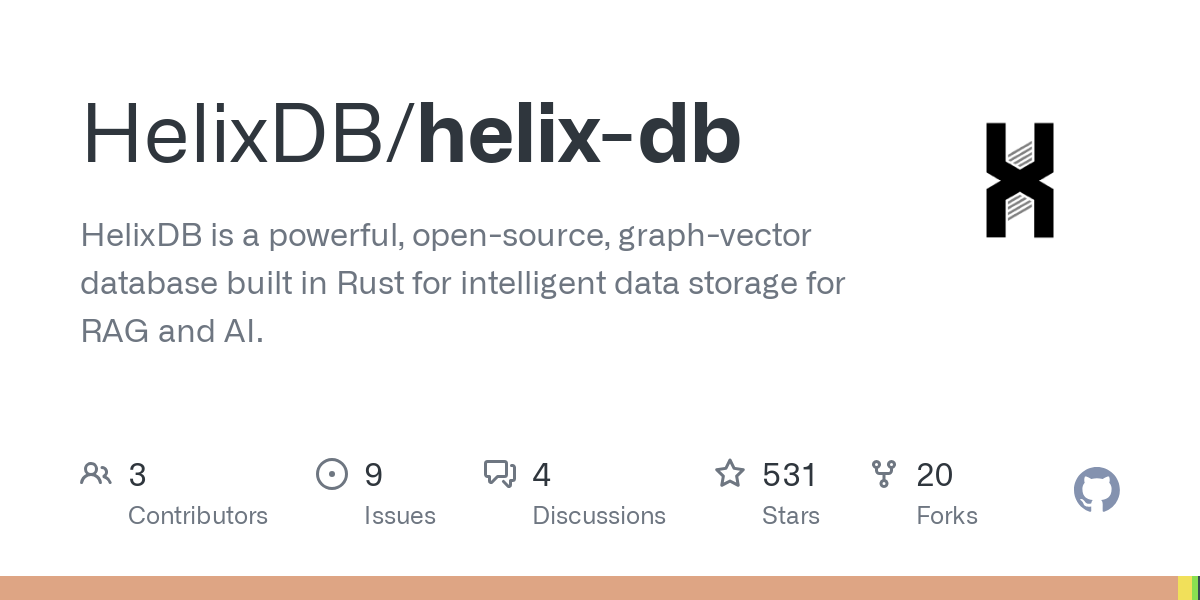Click the discussions speech bubble icon
Screen dimensions: 1200x600
click(x=500, y=474)
